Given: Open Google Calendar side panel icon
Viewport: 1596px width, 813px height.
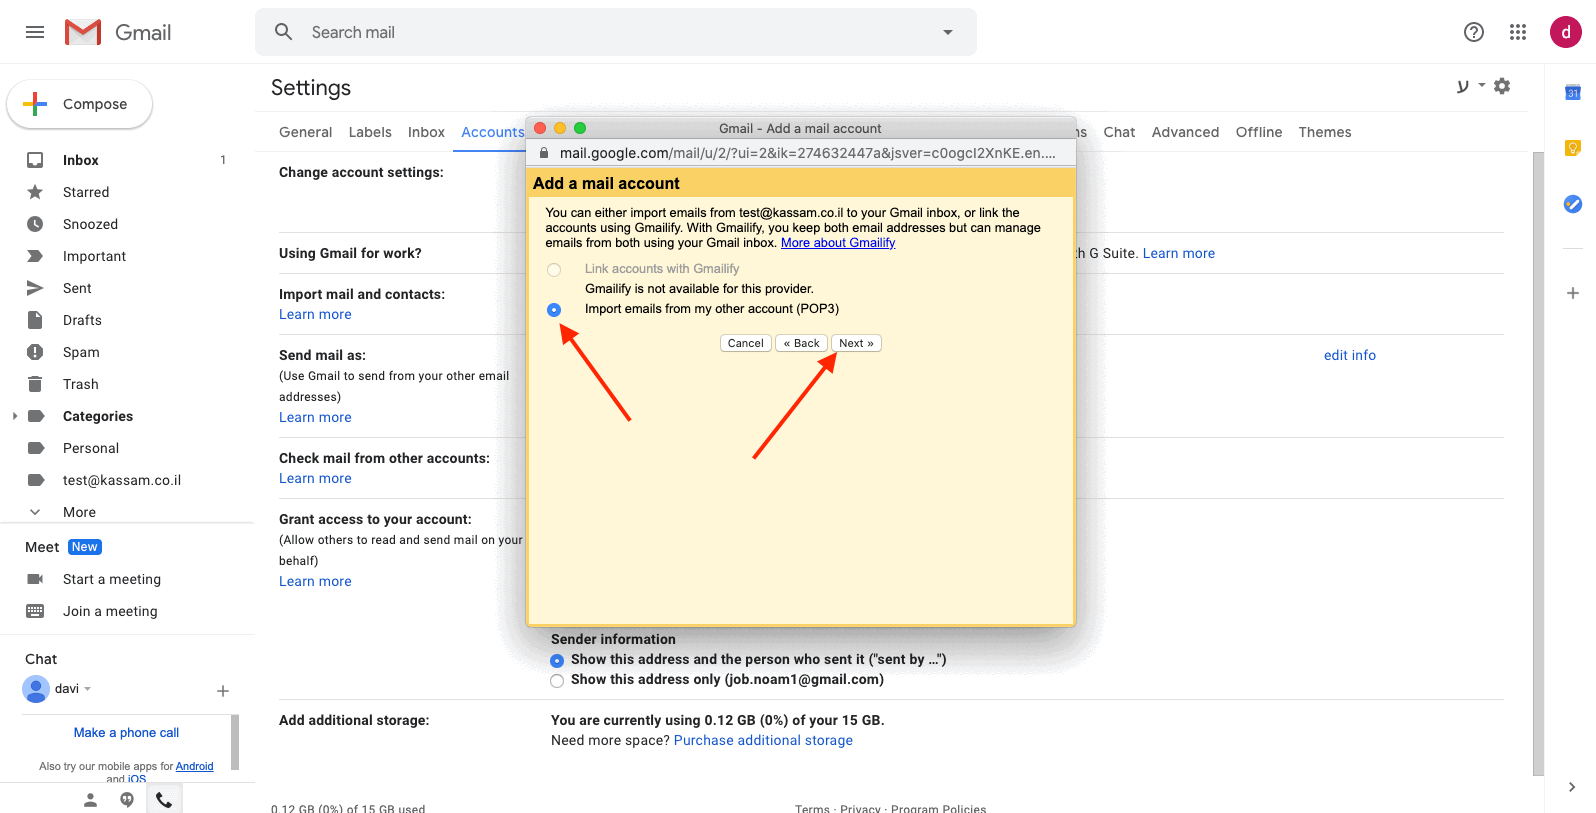Looking at the screenshot, I should (x=1573, y=93).
